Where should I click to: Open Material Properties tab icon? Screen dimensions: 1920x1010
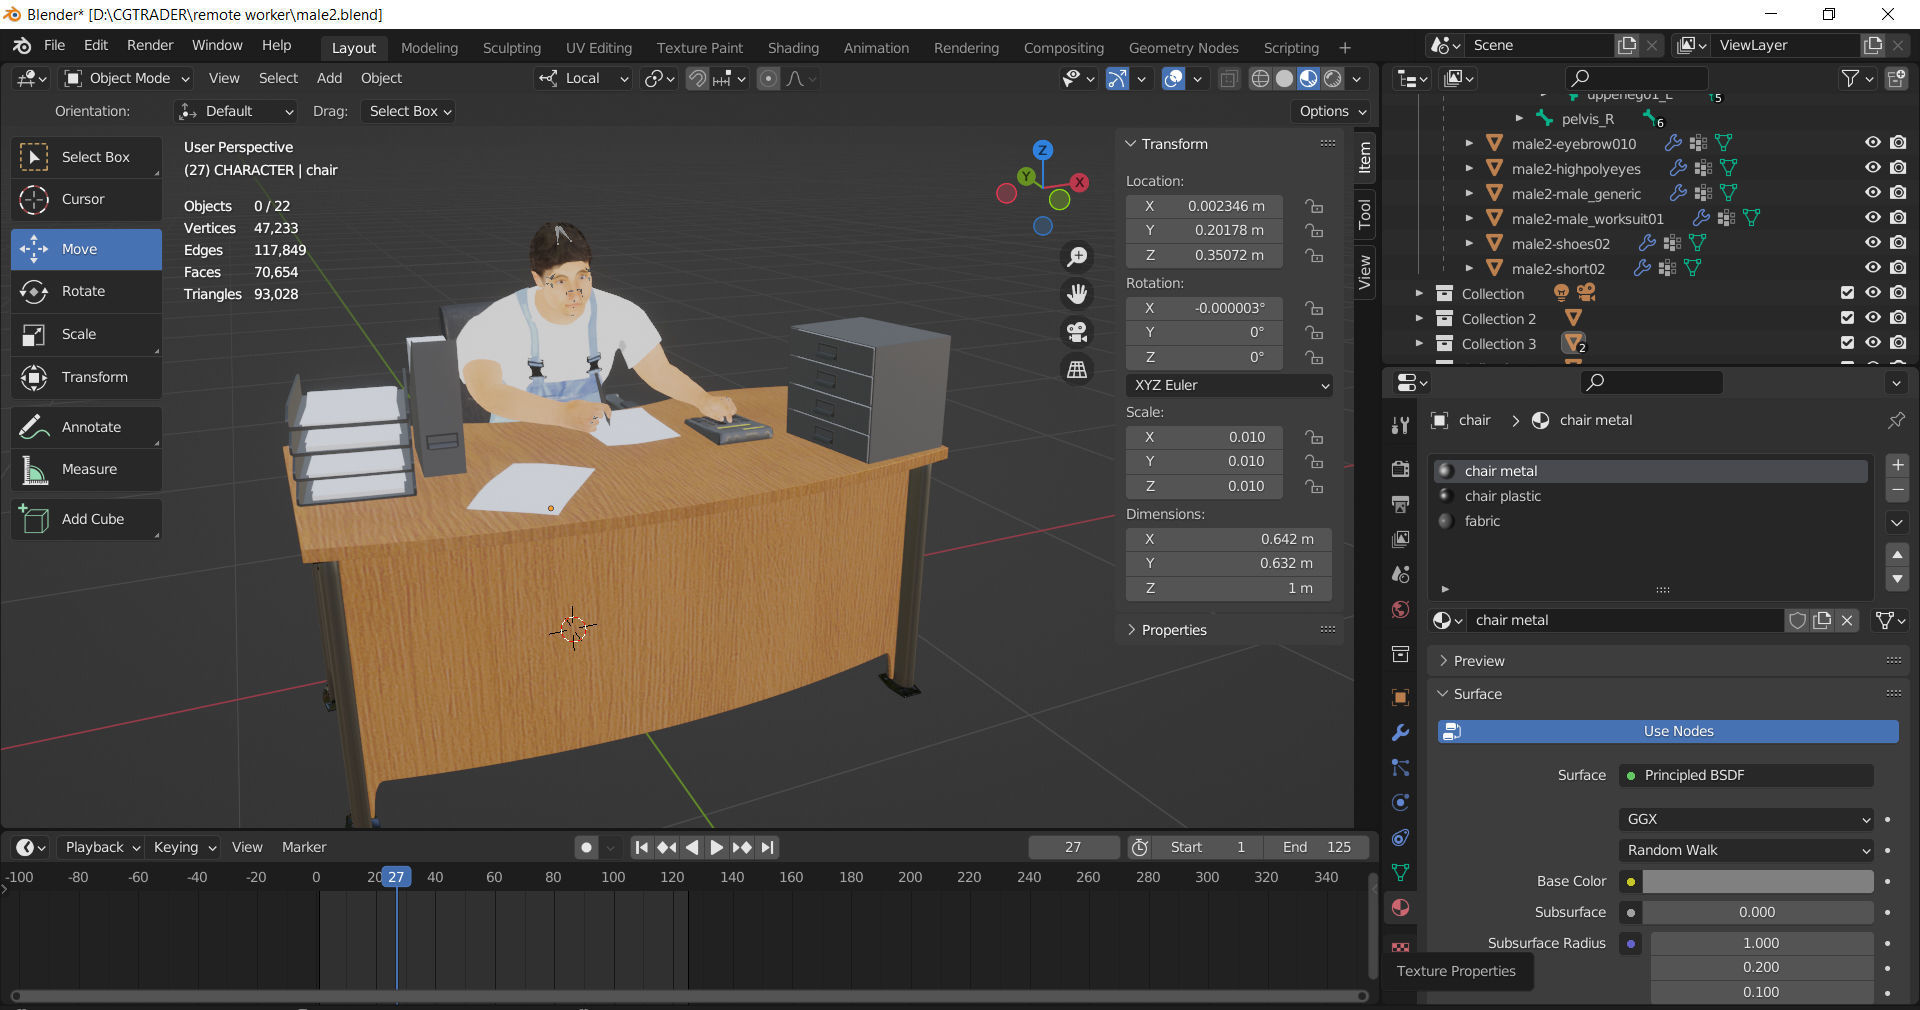(x=1400, y=907)
